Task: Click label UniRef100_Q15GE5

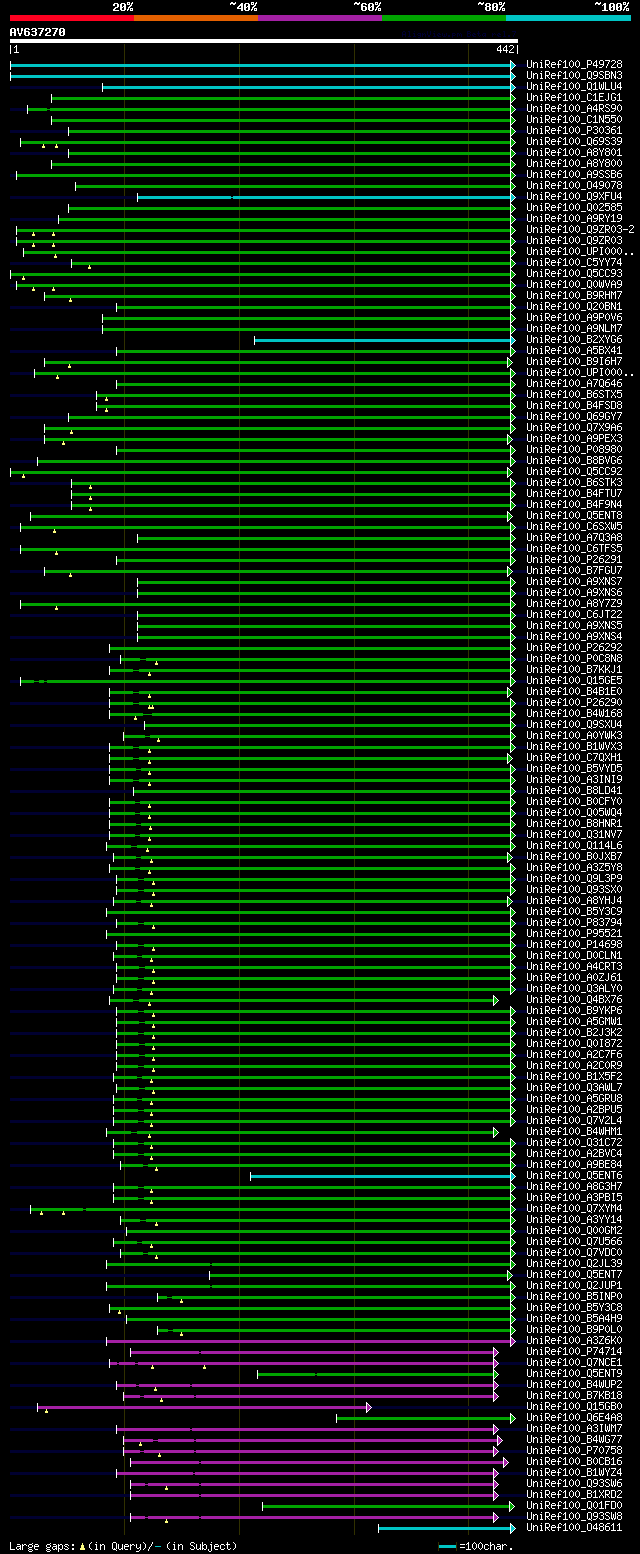Action: (x=574, y=681)
